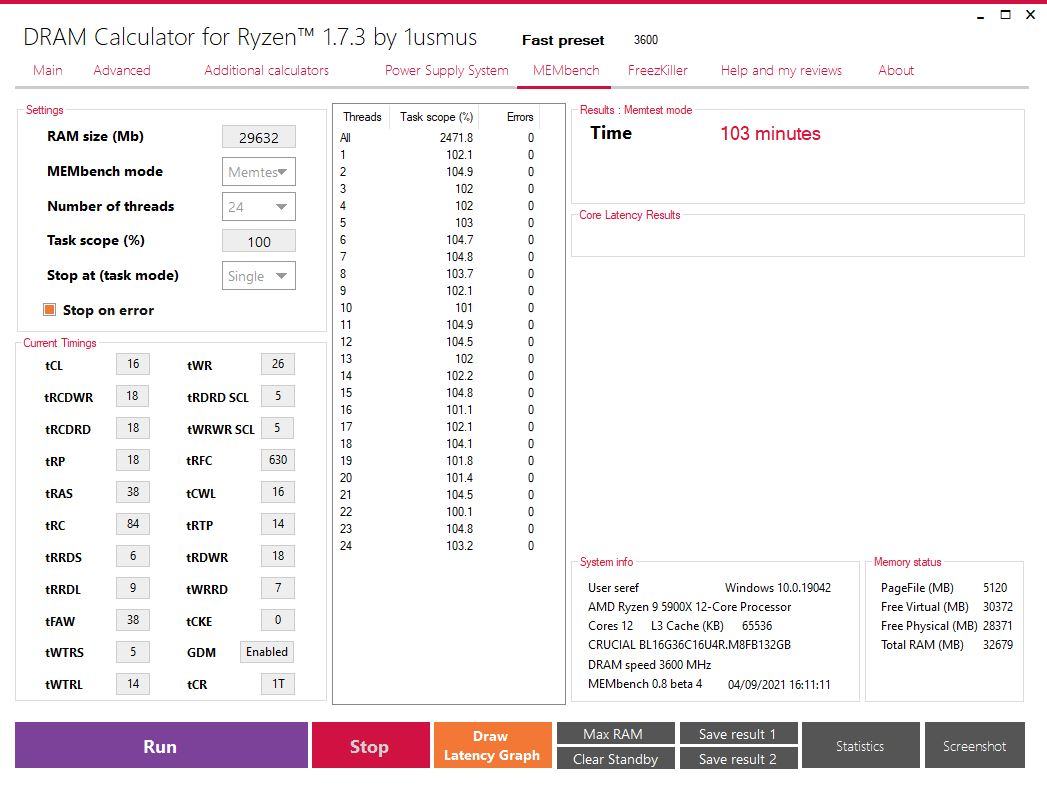Screen dimensions: 1047x790
Task: Click the Clear Standby button
Action: [x=616, y=759]
